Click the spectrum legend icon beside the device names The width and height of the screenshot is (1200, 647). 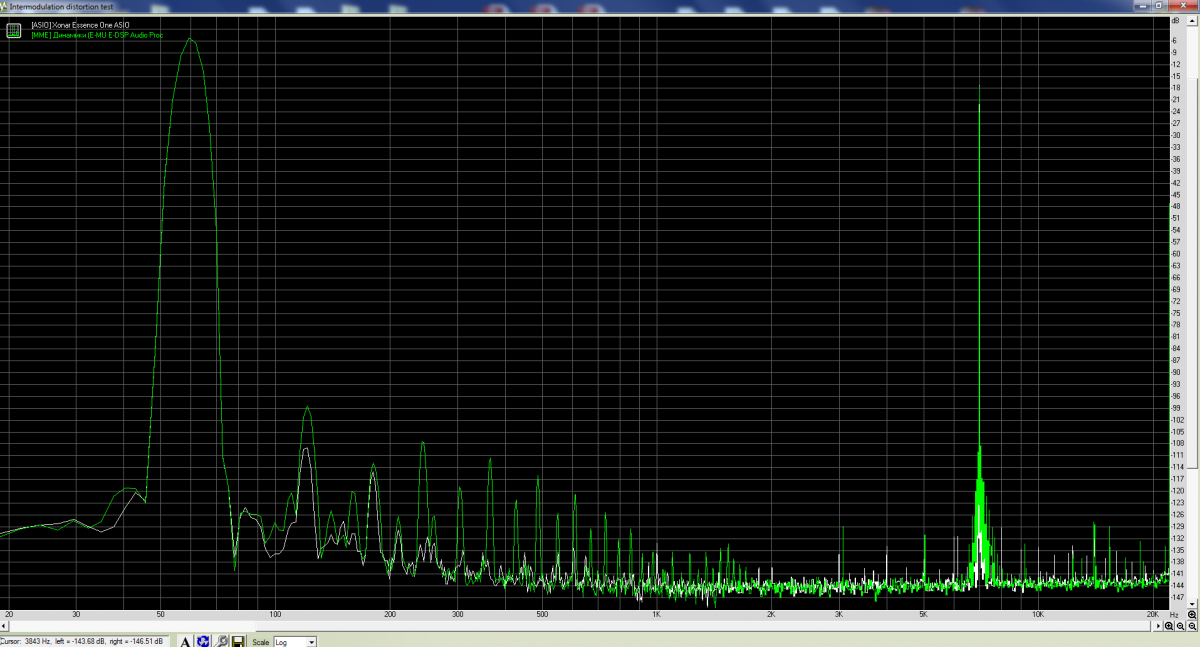point(13,30)
